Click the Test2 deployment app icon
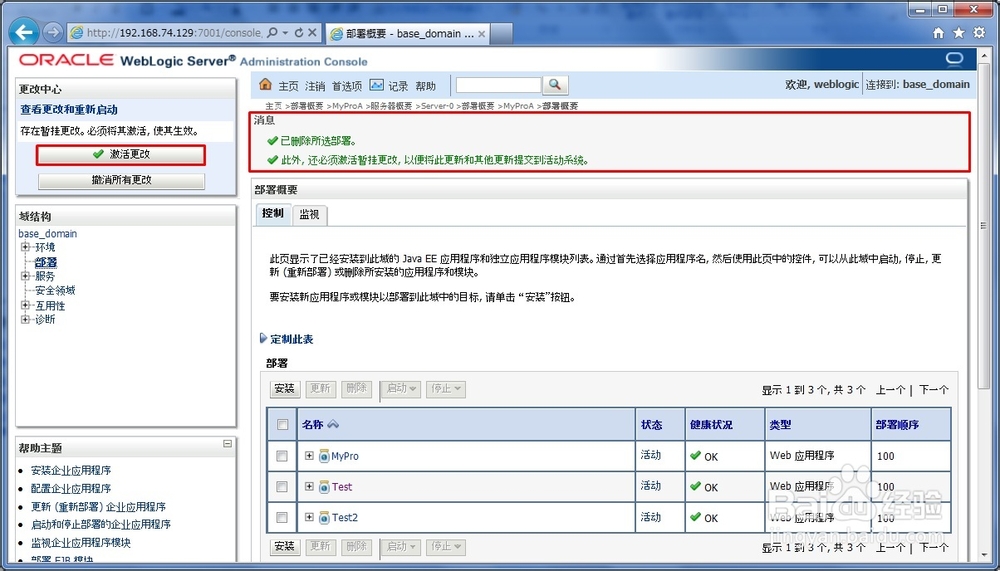The width and height of the screenshot is (1000, 571). click(324, 517)
